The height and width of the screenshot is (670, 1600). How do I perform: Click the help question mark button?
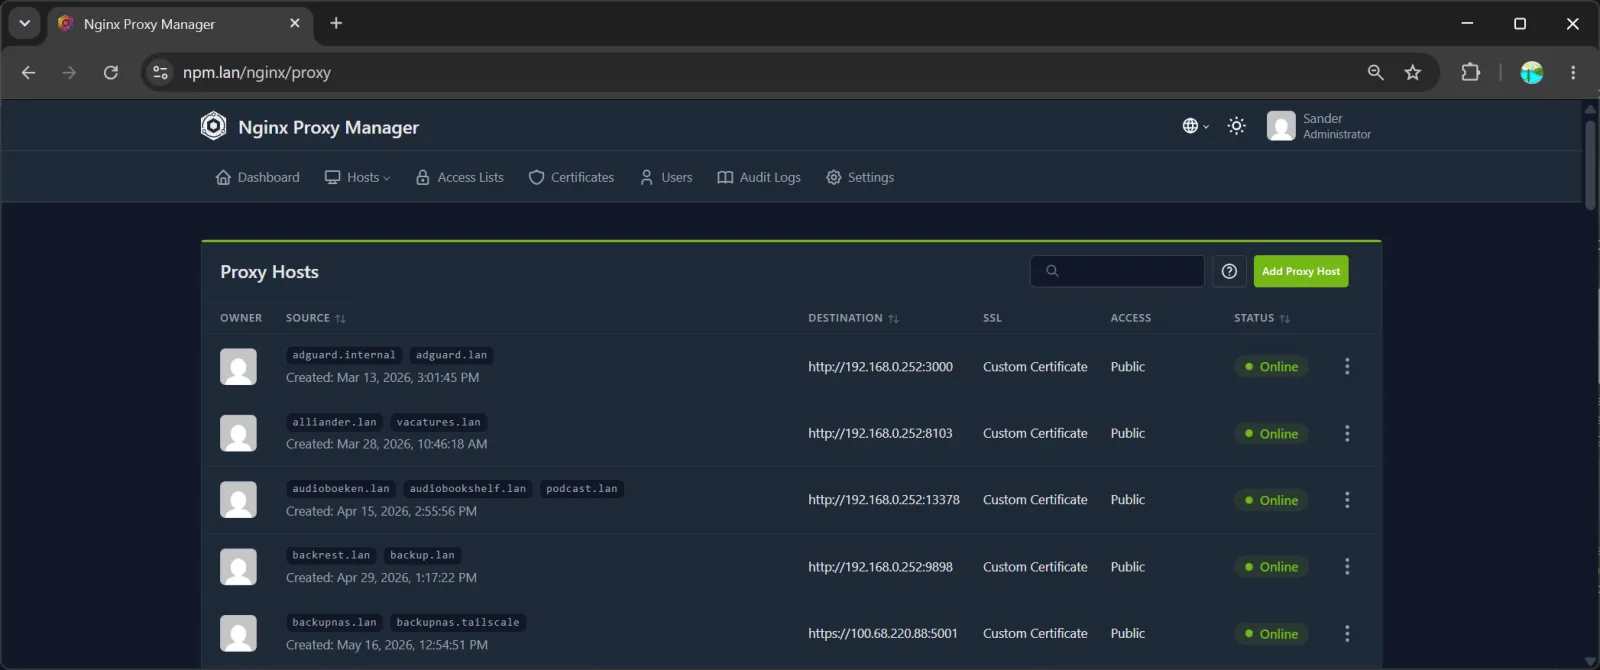pyautogui.click(x=1229, y=271)
